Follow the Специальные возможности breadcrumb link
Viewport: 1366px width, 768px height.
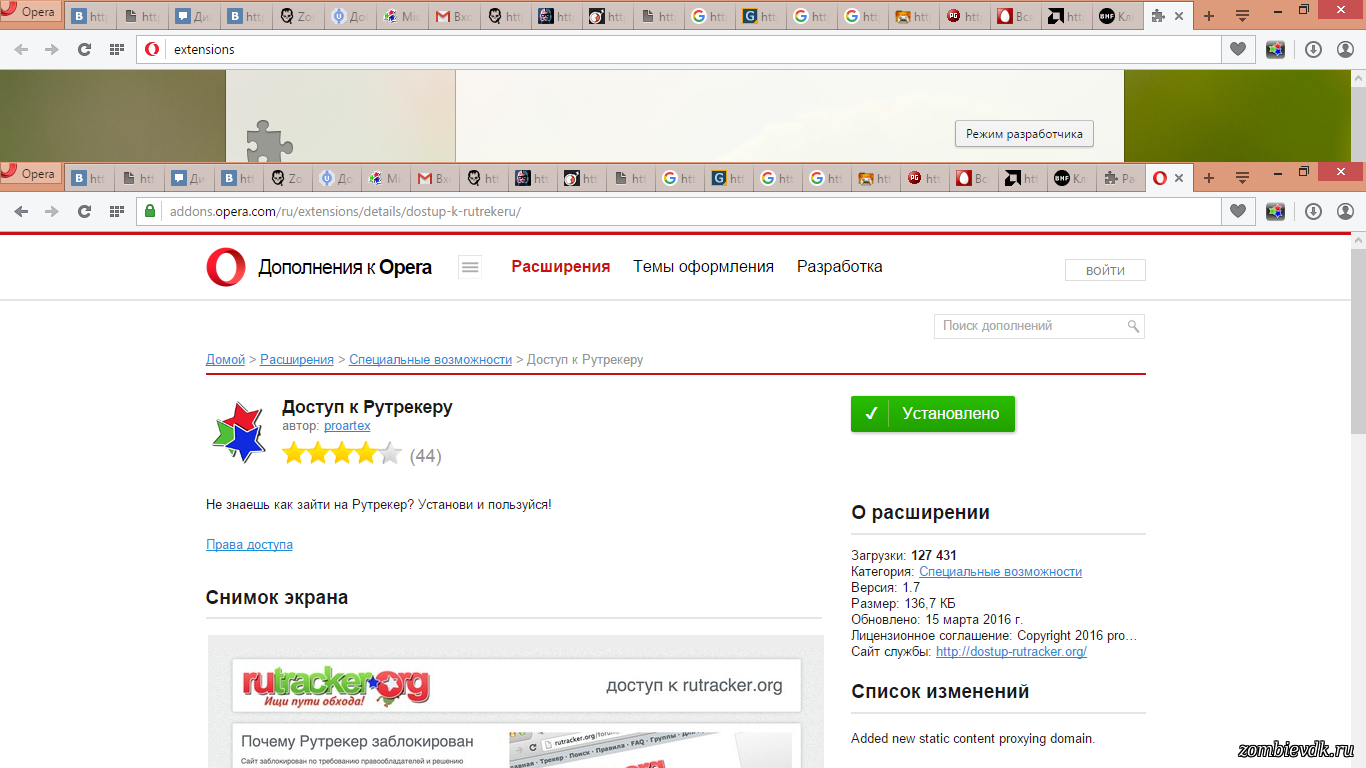tap(430, 359)
